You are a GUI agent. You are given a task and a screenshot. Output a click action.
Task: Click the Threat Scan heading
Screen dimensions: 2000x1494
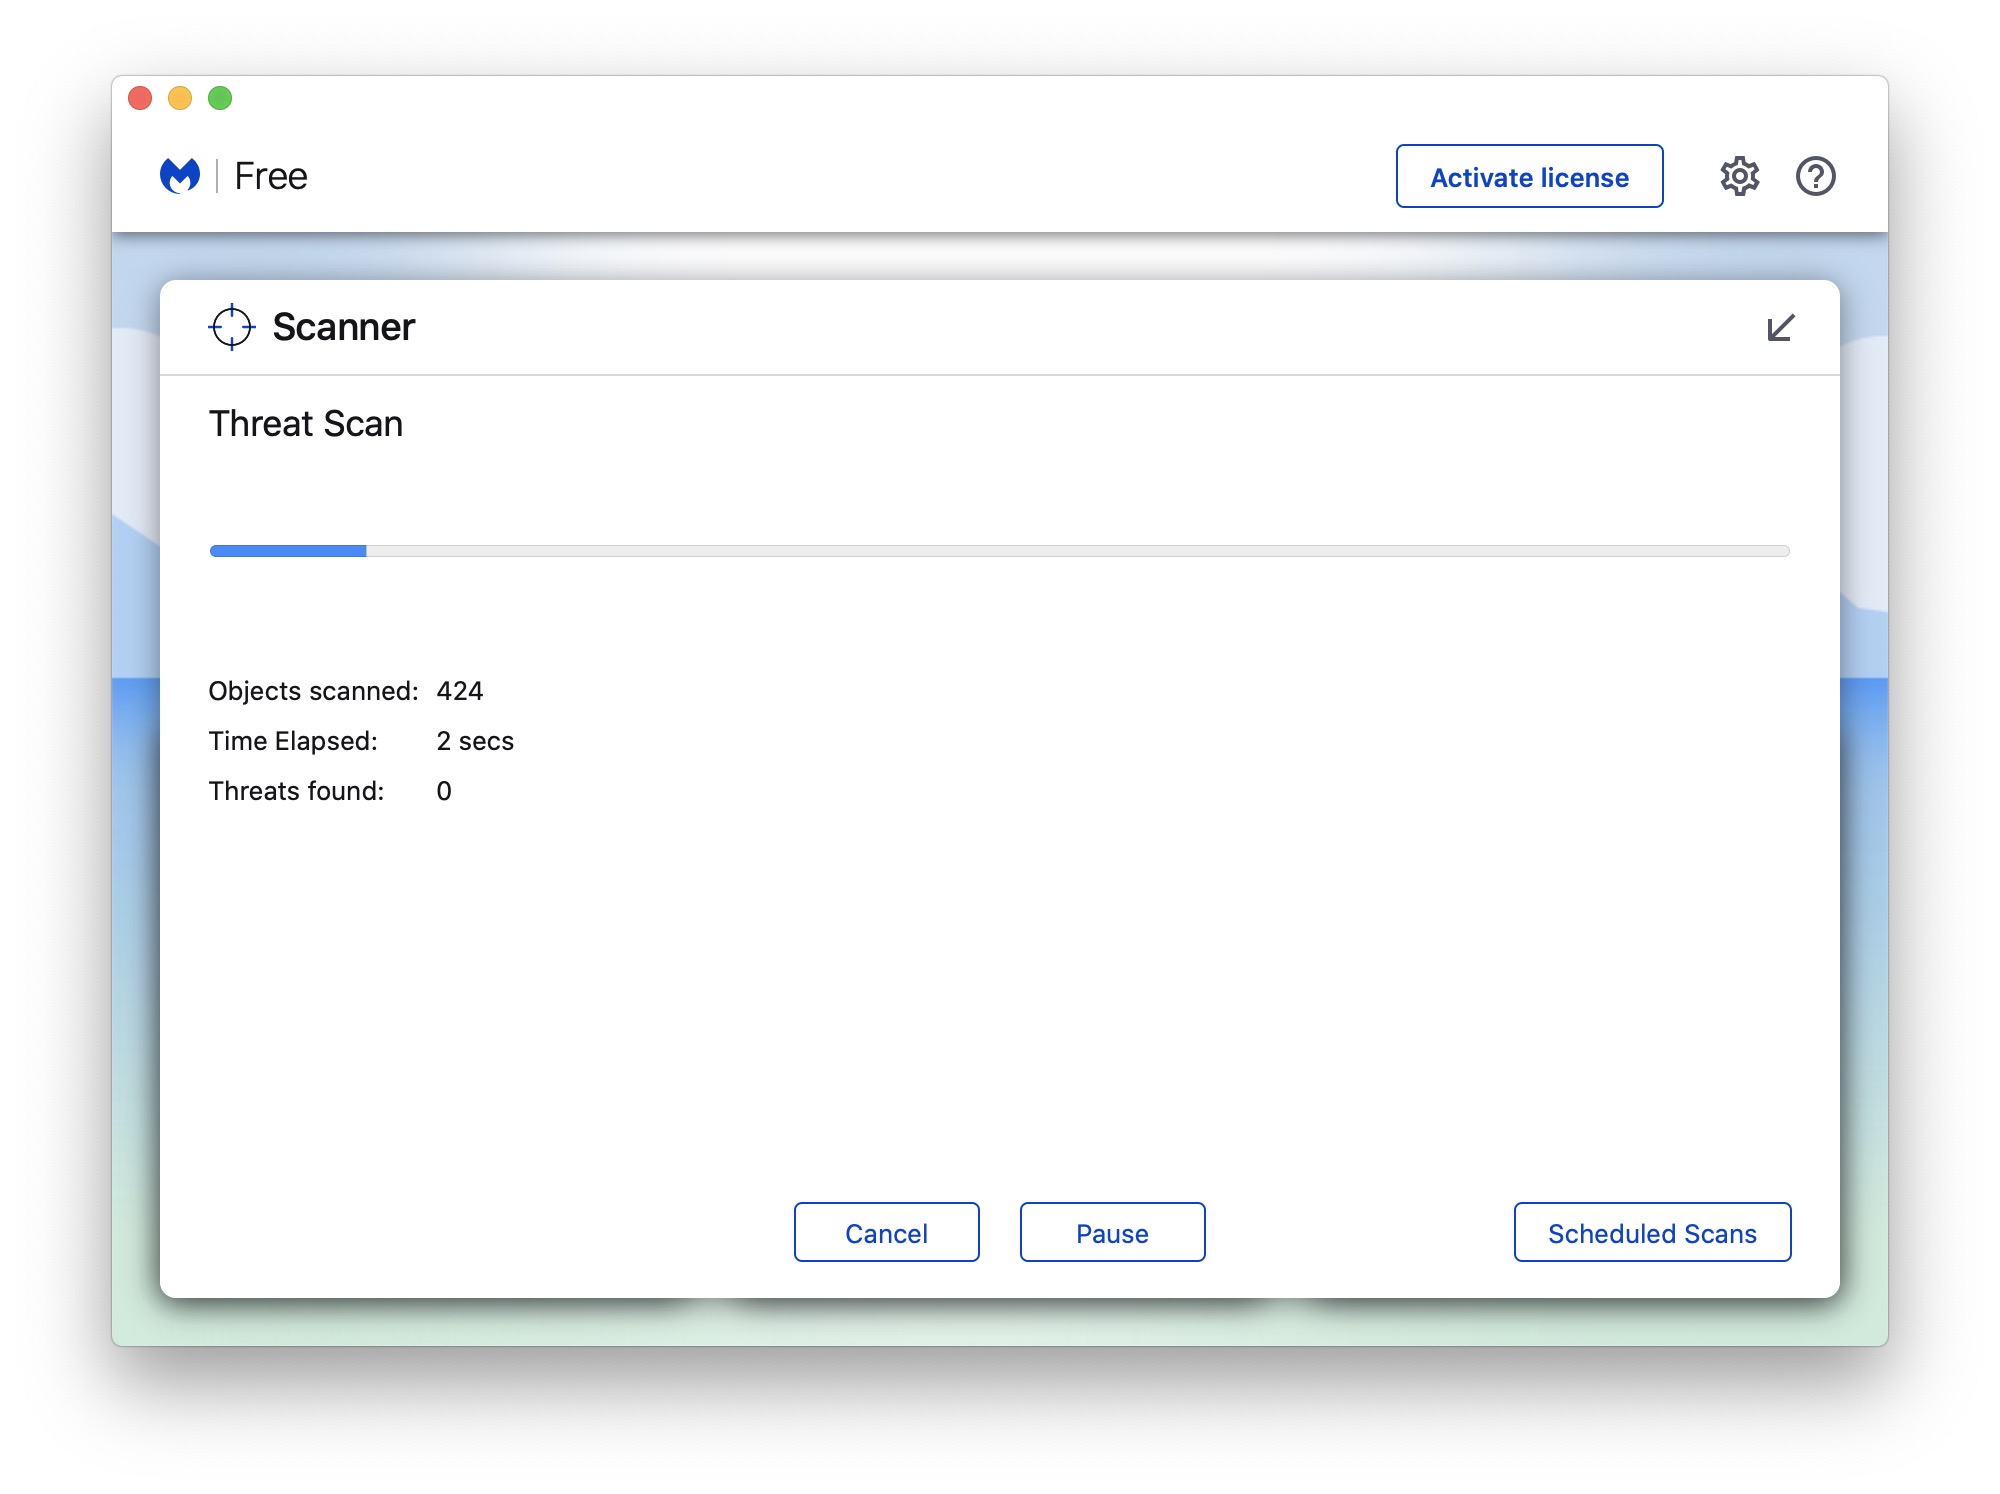[306, 424]
